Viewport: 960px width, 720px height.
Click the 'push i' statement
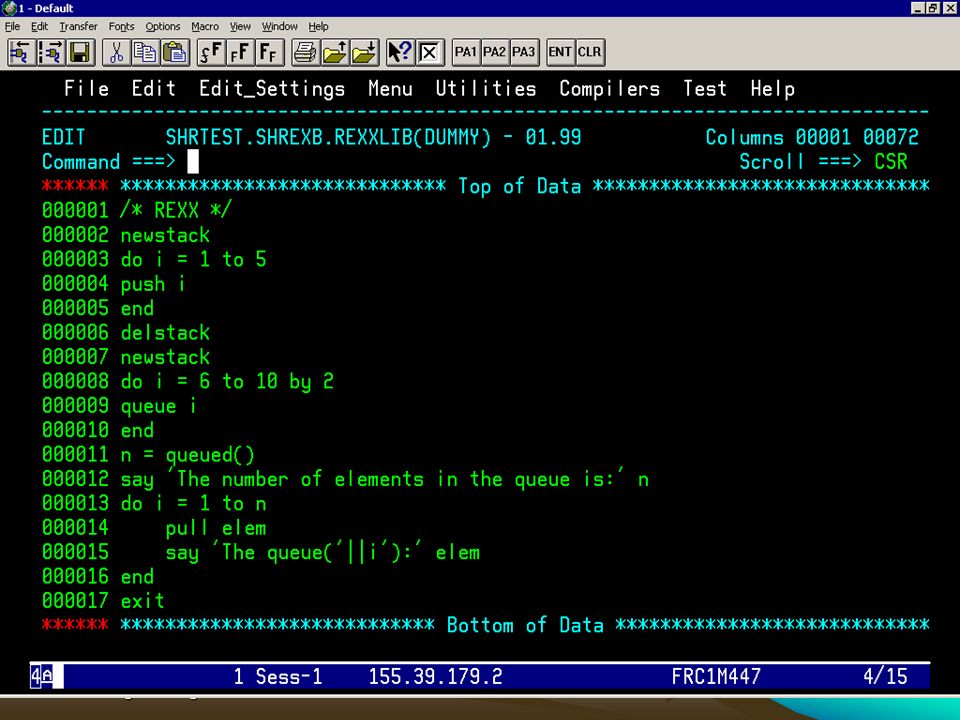point(152,283)
